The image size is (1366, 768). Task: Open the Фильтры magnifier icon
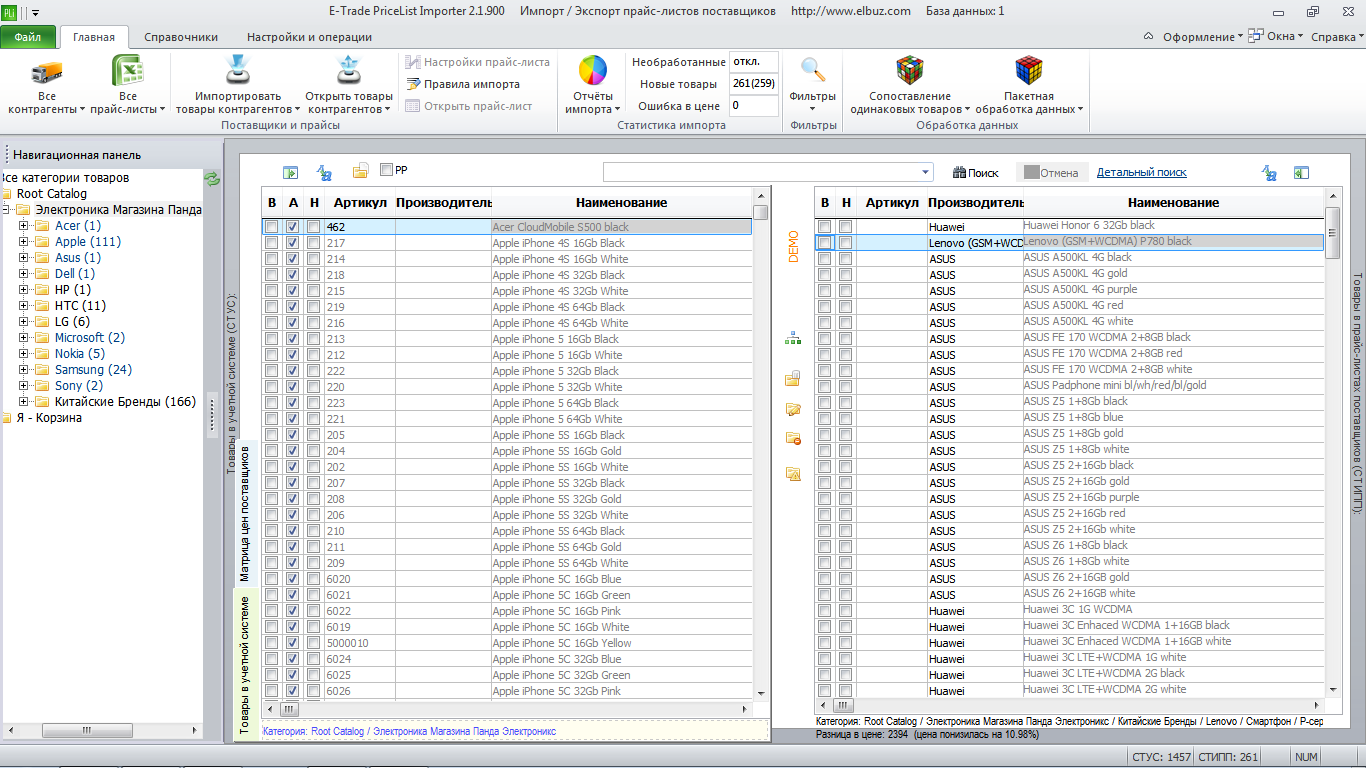tap(813, 70)
